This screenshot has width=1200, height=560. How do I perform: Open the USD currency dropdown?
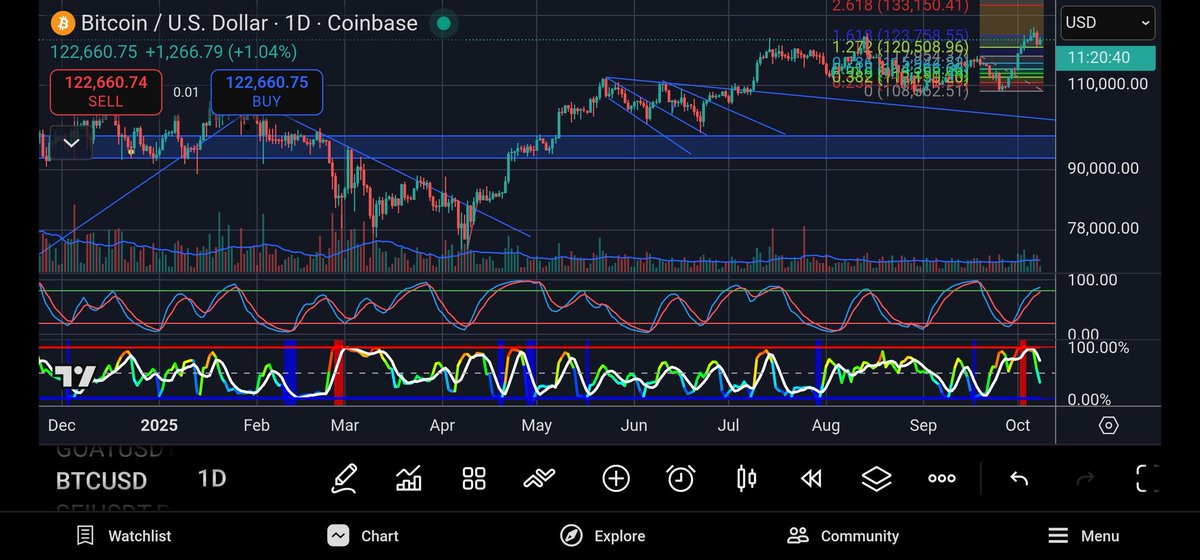pos(1108,21)
